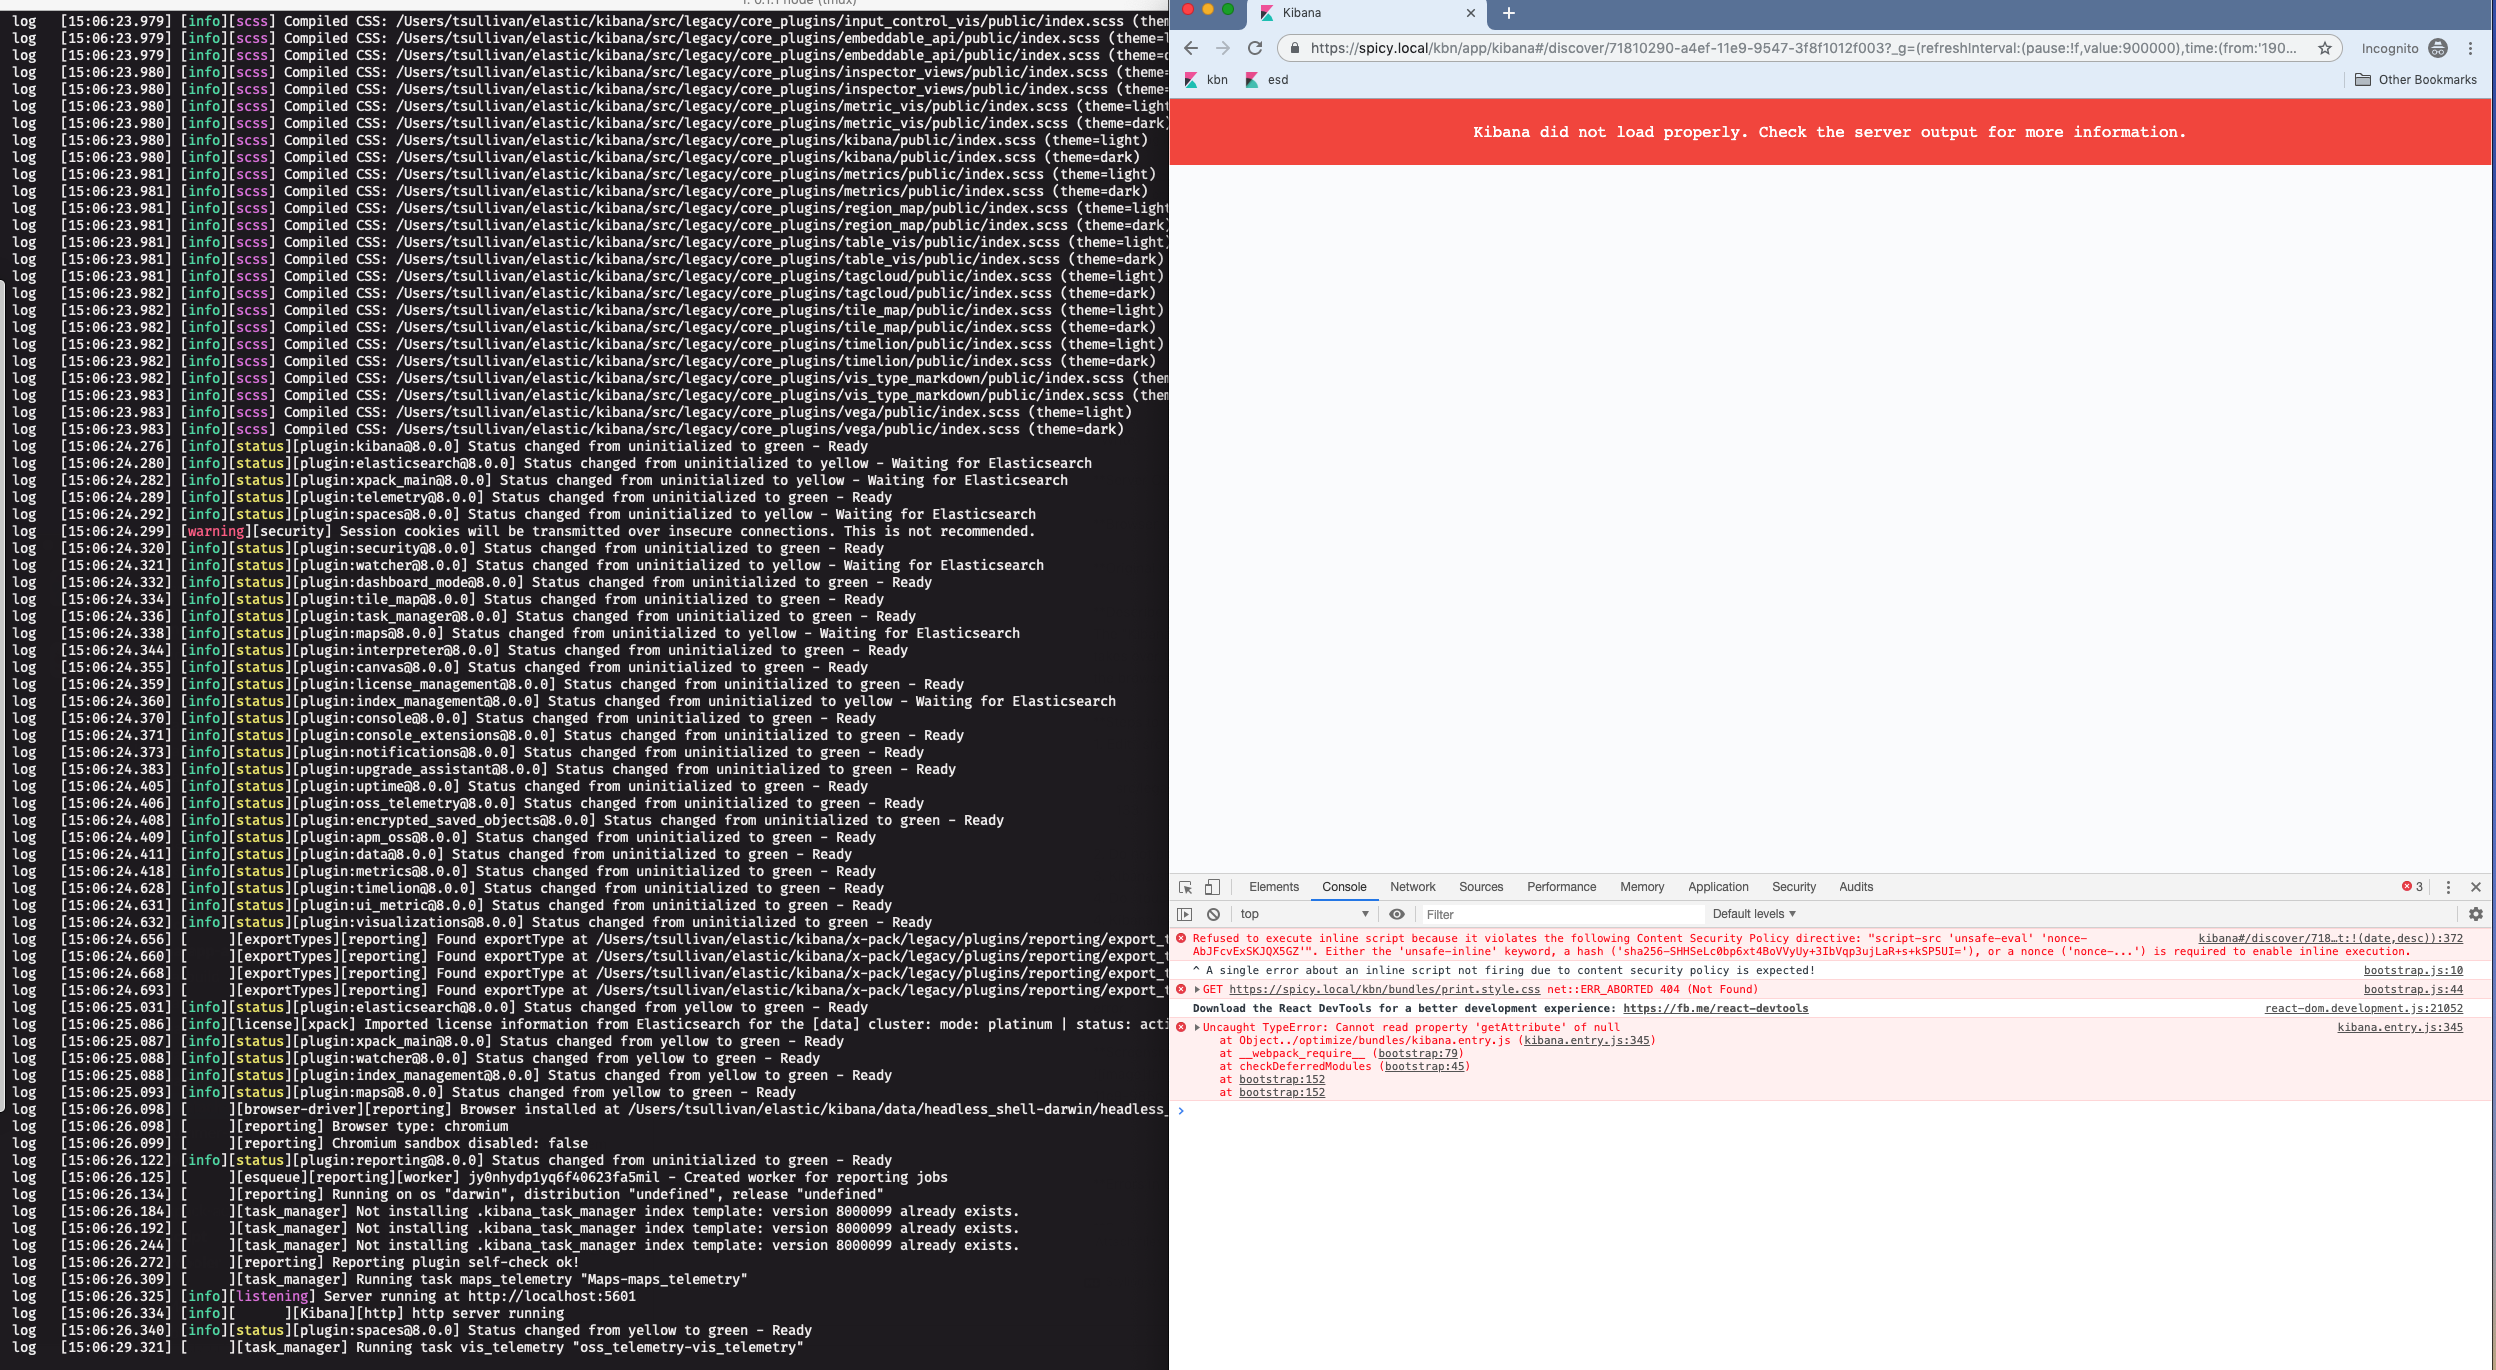Open console settings gear icon
2496x1370 pixels.
coord(2476,914)
